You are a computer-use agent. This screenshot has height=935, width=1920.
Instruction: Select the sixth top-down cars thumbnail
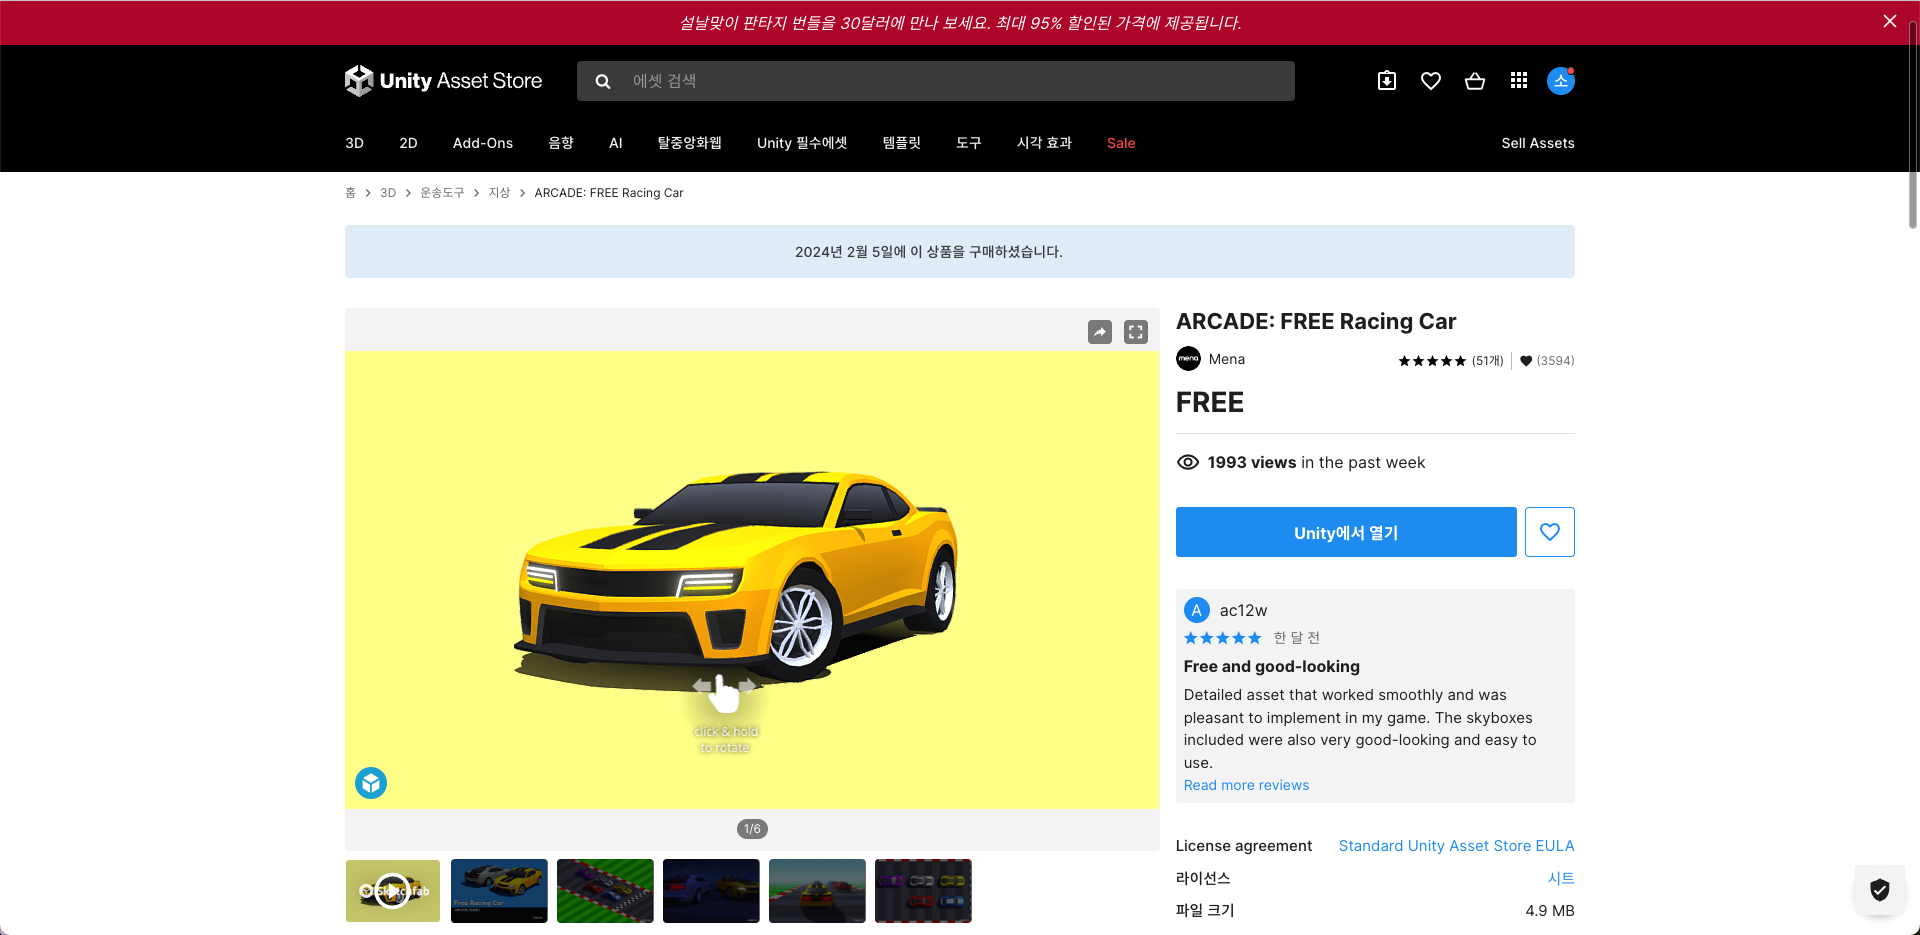click(923, 891)
